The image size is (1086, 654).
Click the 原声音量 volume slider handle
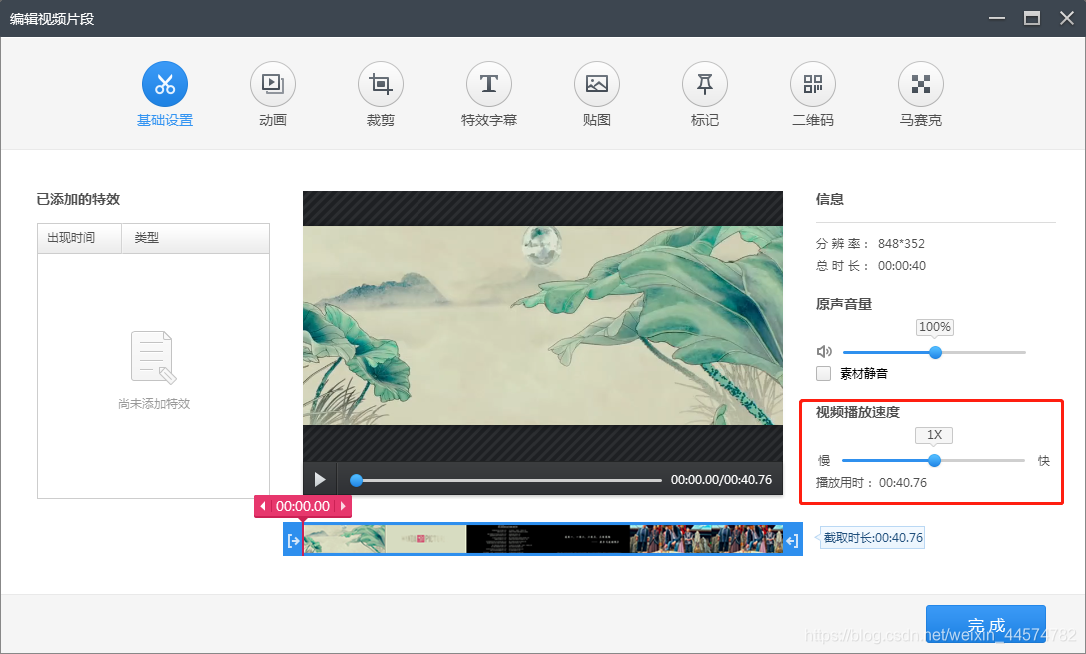[x=935, y=352]
